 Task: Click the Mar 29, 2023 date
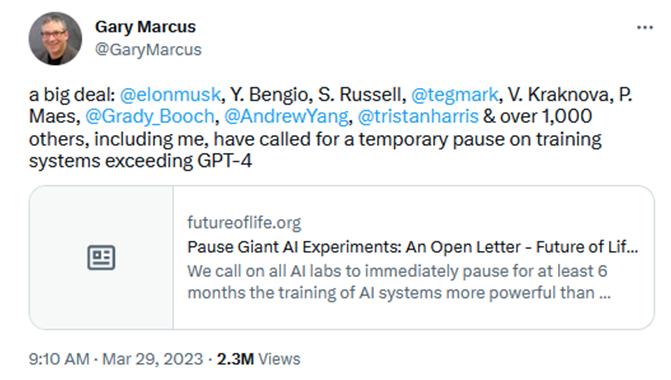[x=153, y=359]
